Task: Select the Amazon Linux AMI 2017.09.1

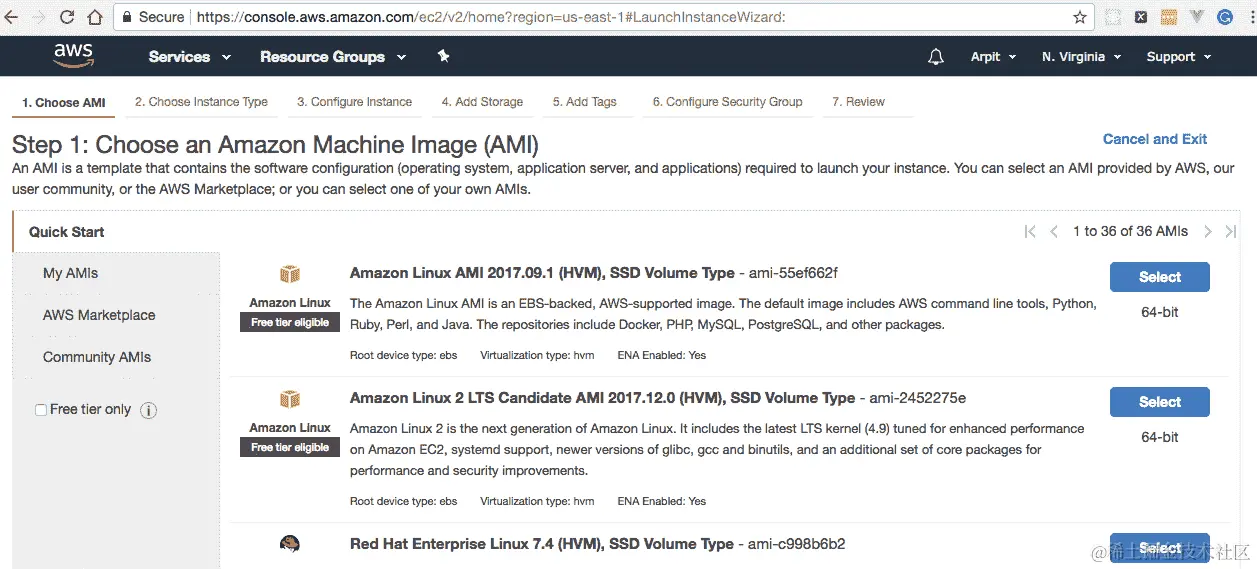Action: [1159, 277]
